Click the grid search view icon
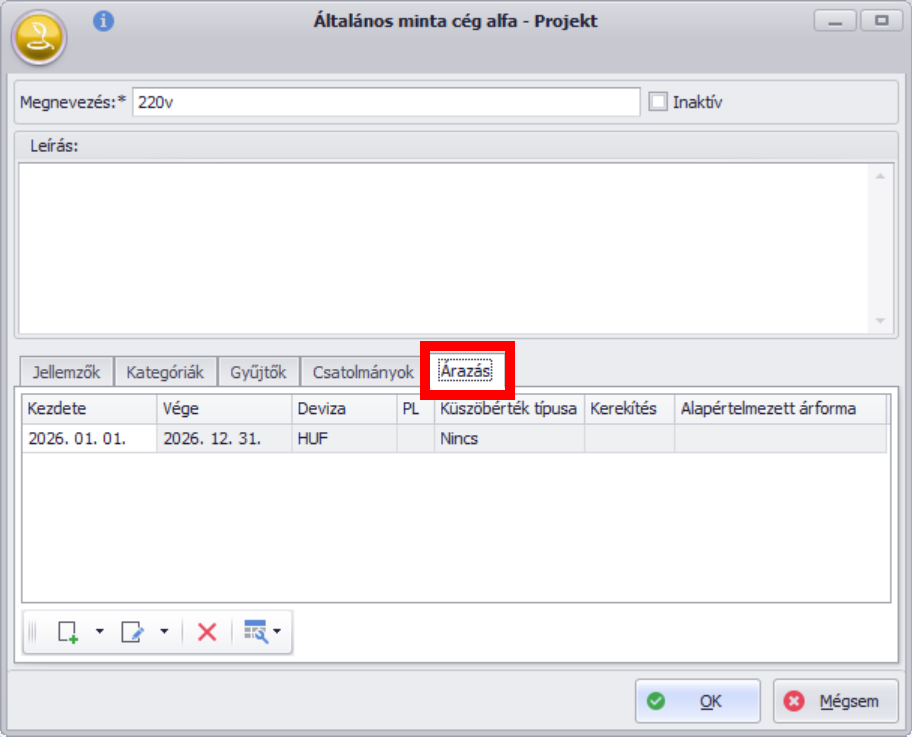The height and width of the screenshot is (737, 912). pyautogui.click(x=256, y=632)
